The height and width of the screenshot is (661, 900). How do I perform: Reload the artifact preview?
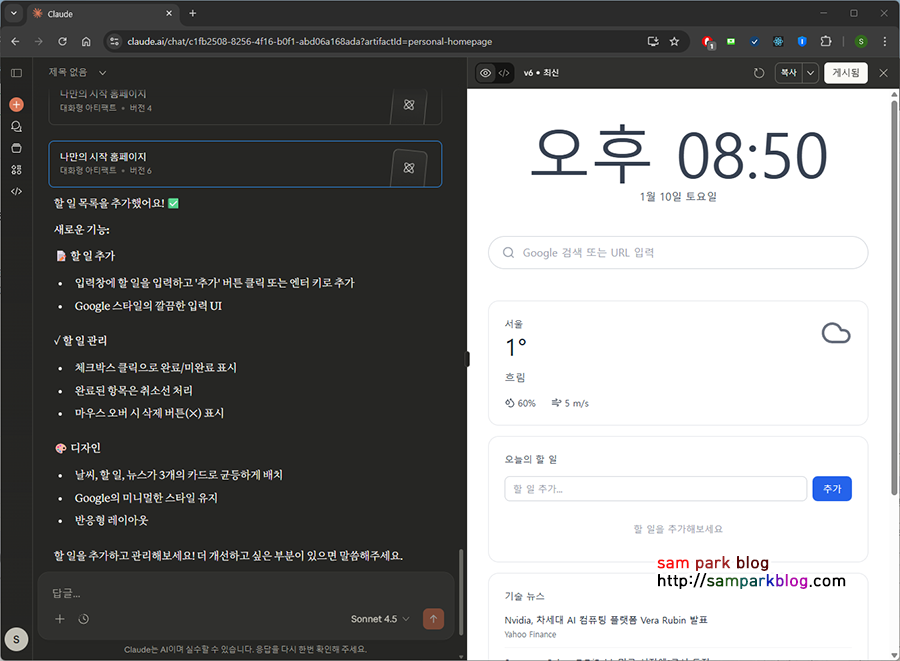[x=759, y=73]
